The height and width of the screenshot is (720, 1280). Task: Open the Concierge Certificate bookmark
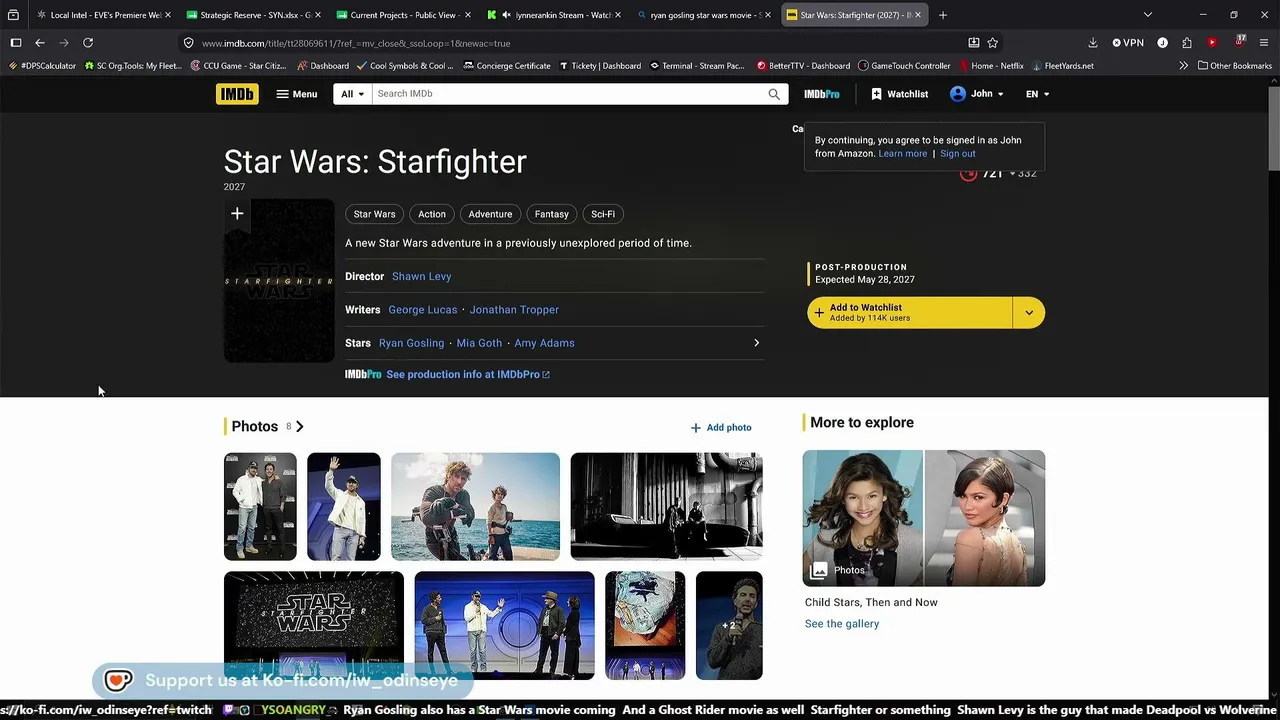507,66
